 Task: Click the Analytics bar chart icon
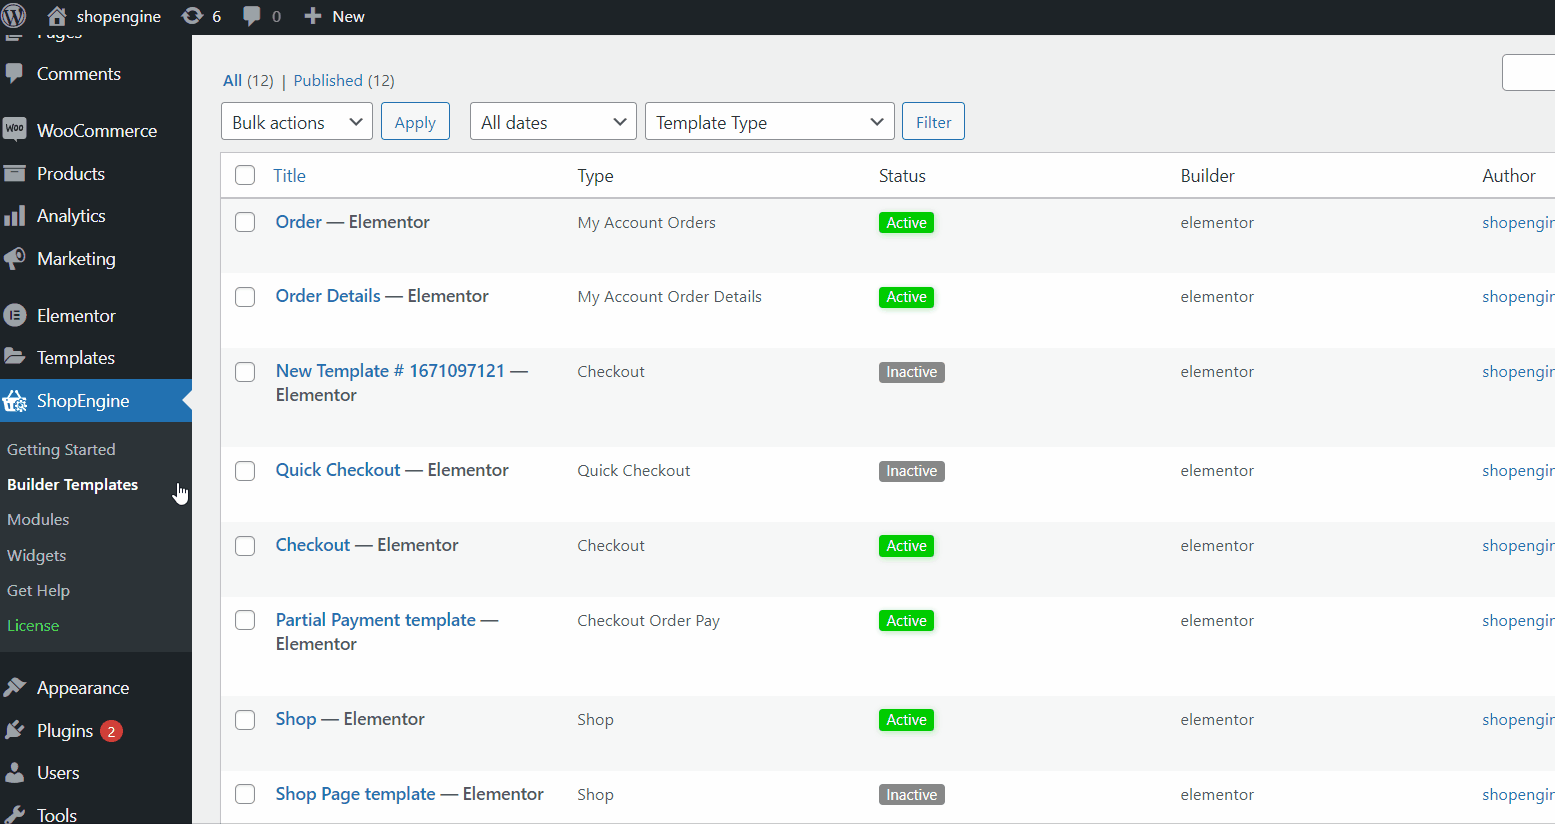[14, 216]
